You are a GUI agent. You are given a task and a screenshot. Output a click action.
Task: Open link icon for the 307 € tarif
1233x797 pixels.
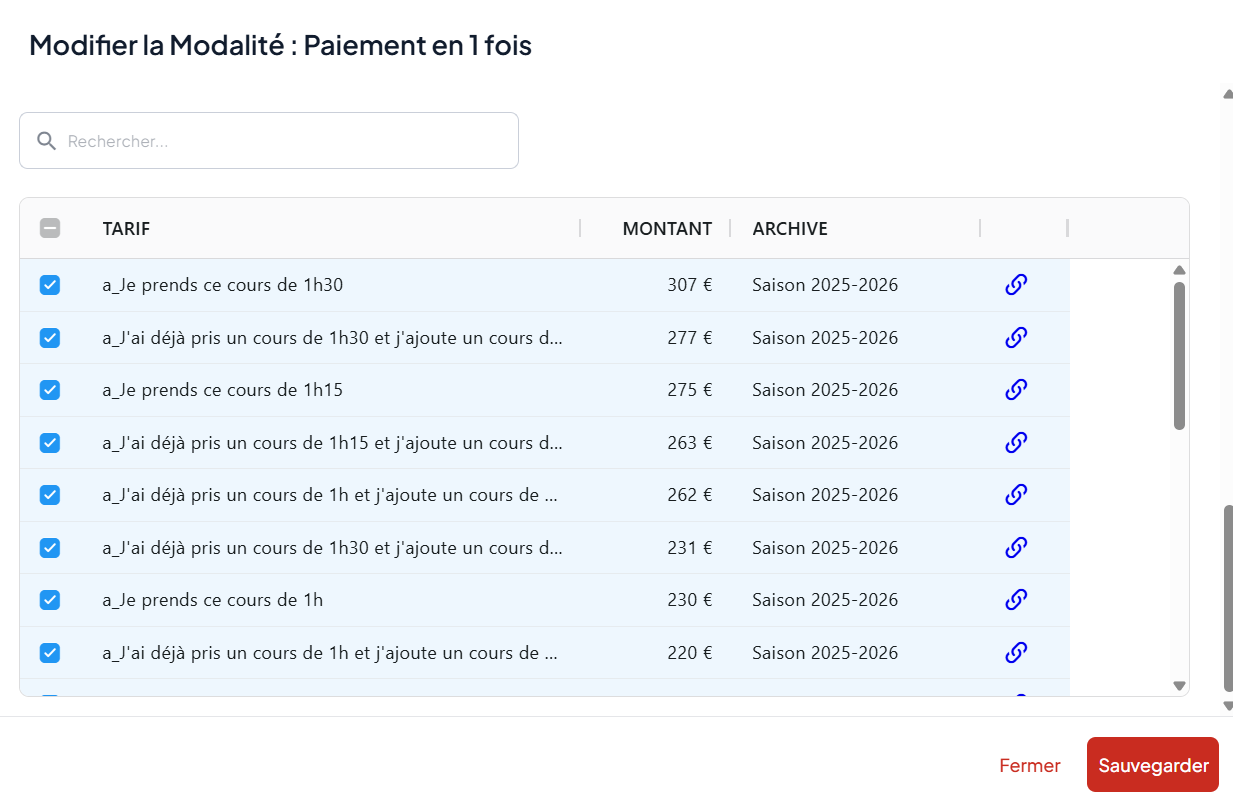[x=1015, y=285]
